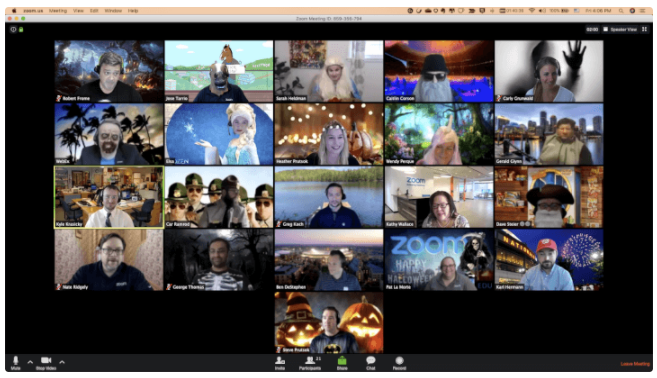657x378 pixels.
Task: Open the Window menu in menu bar
Action: pos(113,10)
